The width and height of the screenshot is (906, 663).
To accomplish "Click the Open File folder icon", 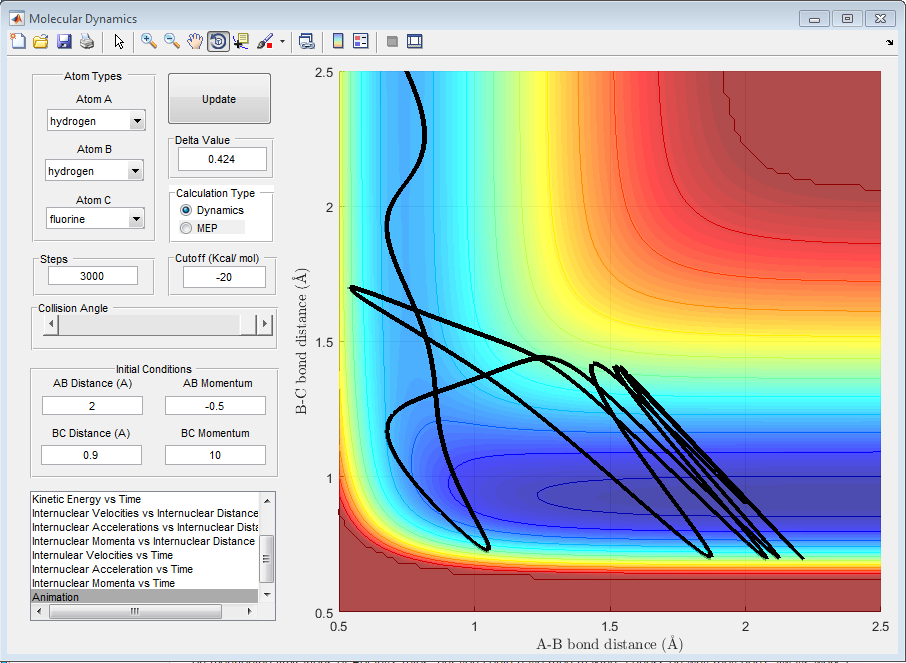I will click(x=41, y=42).
